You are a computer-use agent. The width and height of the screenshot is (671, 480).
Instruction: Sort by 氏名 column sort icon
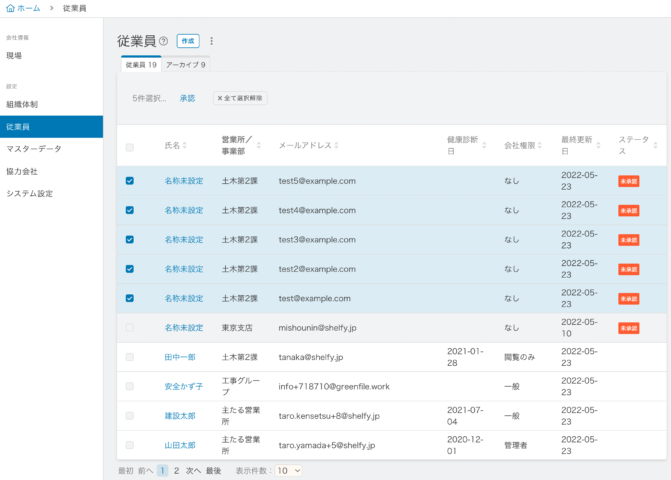click(x=185, y=146)
